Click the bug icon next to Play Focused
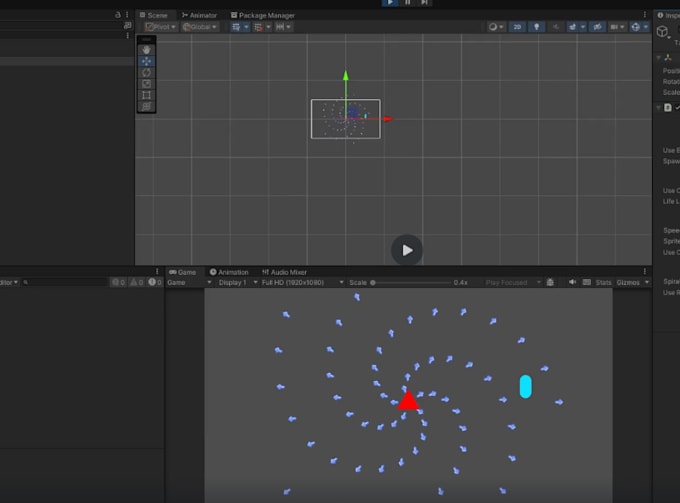 [550, 282]
